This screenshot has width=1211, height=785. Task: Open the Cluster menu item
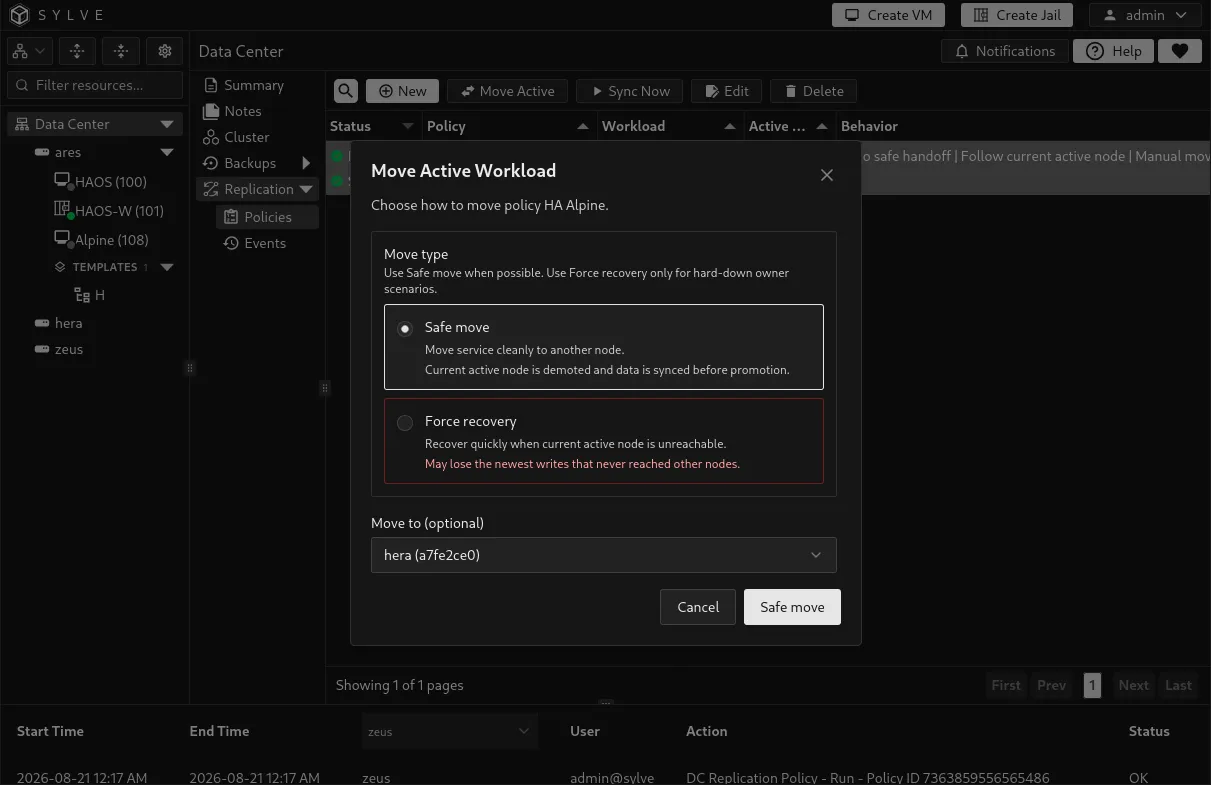[x=236, y=137]
